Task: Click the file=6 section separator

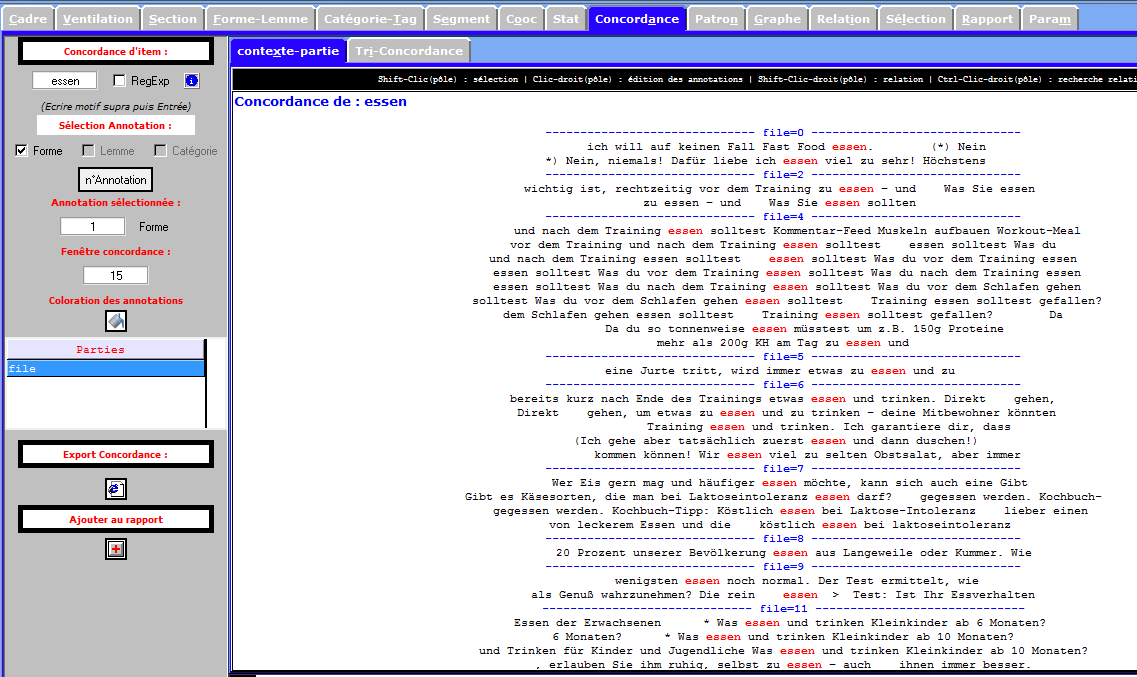Action: pyautogui.click(x=783, y=385)
